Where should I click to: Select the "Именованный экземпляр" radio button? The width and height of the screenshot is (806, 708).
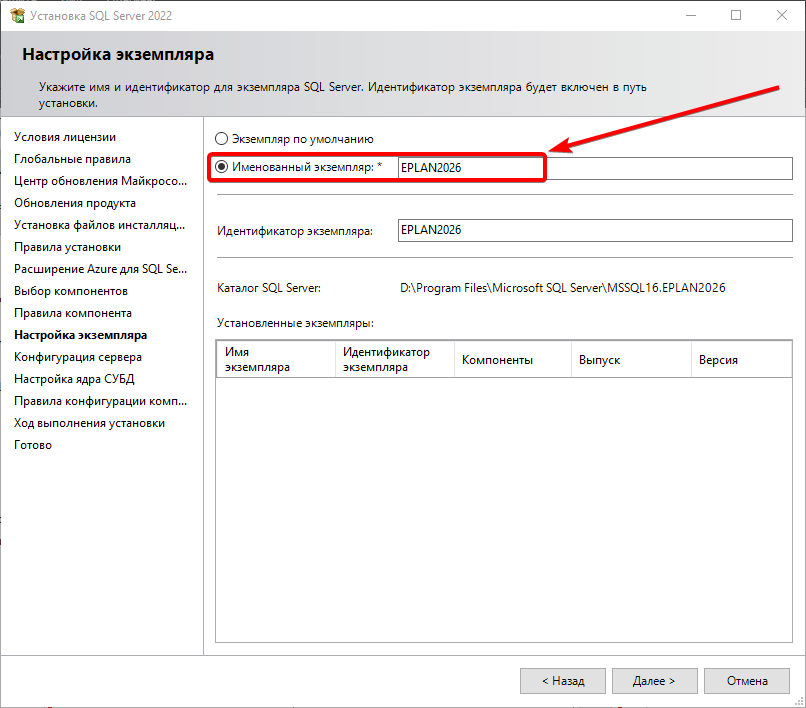coord(221,167)
